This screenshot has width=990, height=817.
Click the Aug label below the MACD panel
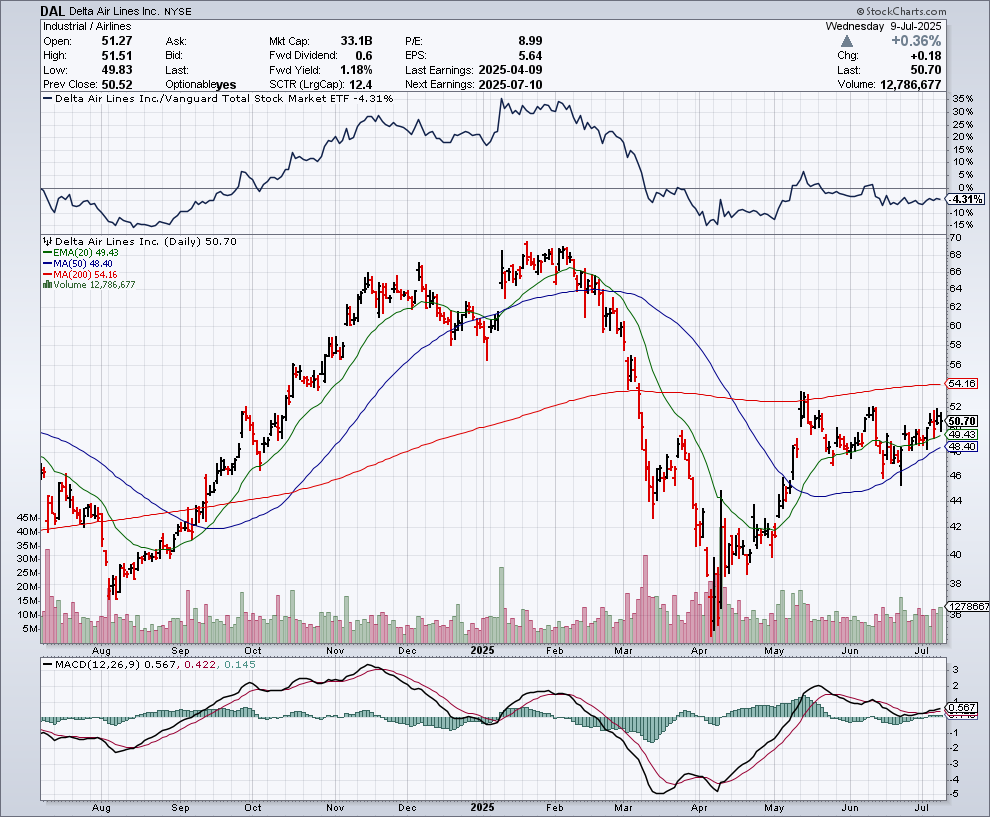click(101, 808)
